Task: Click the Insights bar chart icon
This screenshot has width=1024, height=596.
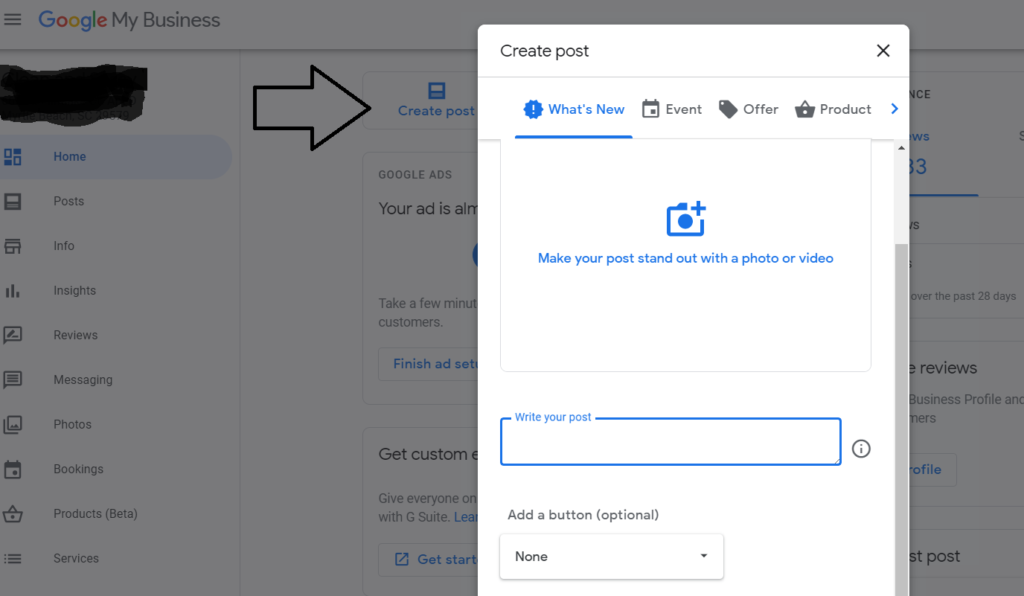Action: coord(12,290)
